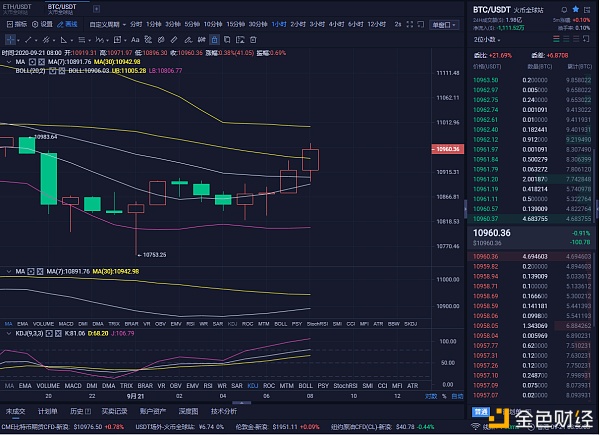Screen dimensions: 600x435
Task: Collapse the KDJ panel chevron
Action: 8,334
